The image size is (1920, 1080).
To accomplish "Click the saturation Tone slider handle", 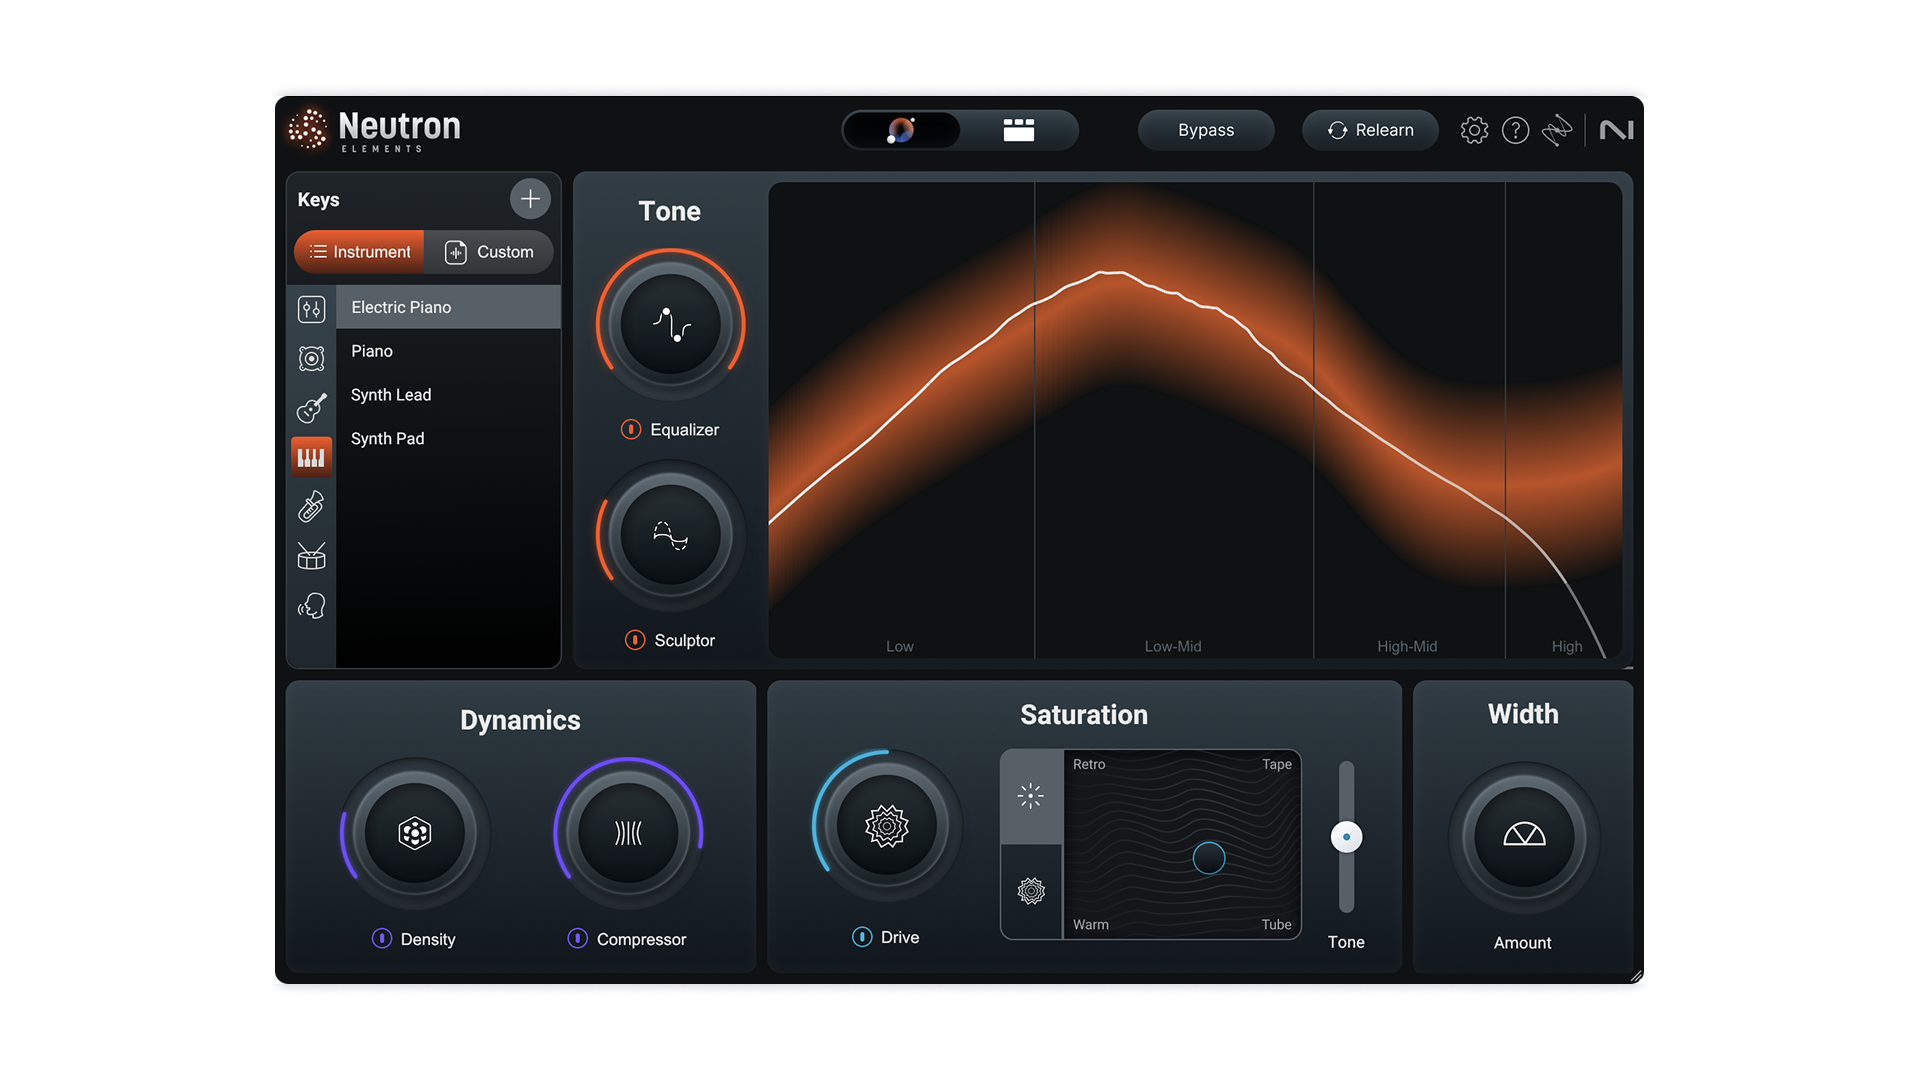I will (x=1346, y=837).
